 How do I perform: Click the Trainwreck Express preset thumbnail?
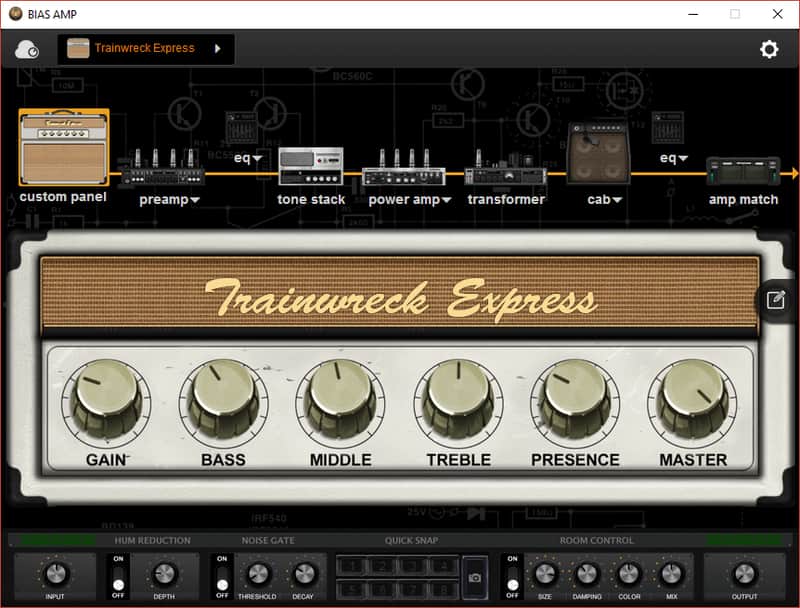coord(78,48)
